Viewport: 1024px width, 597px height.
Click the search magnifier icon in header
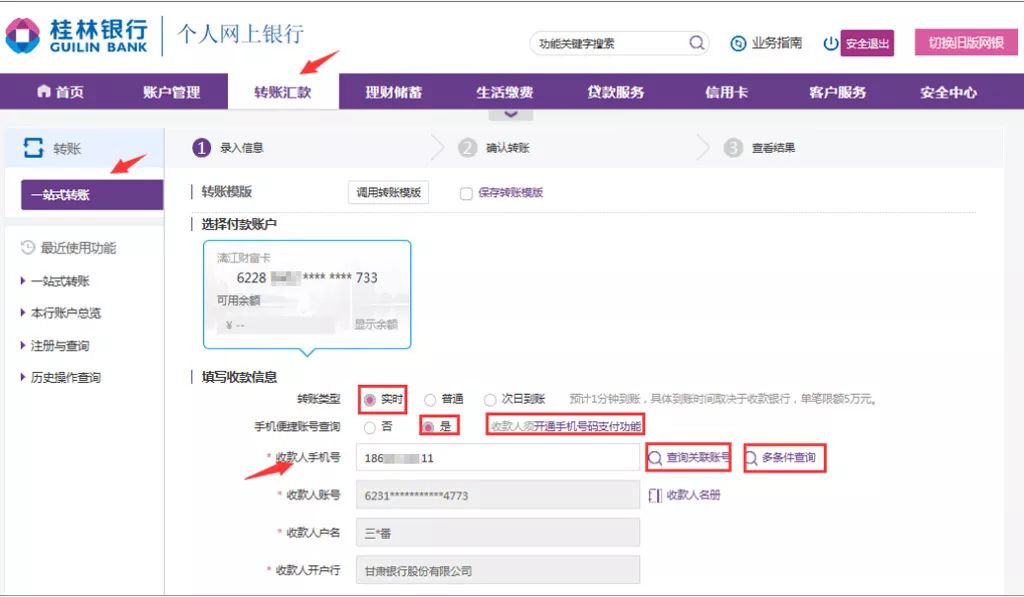tap(697, 43)
